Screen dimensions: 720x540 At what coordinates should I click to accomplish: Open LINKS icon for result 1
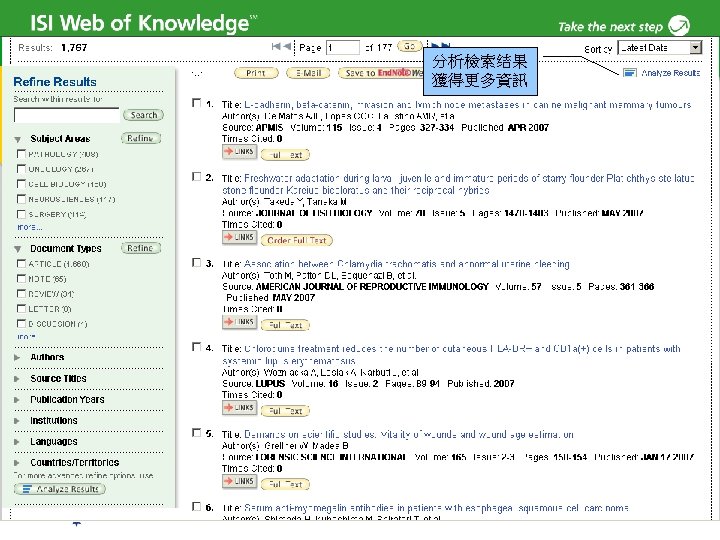(x=239, y=152)
